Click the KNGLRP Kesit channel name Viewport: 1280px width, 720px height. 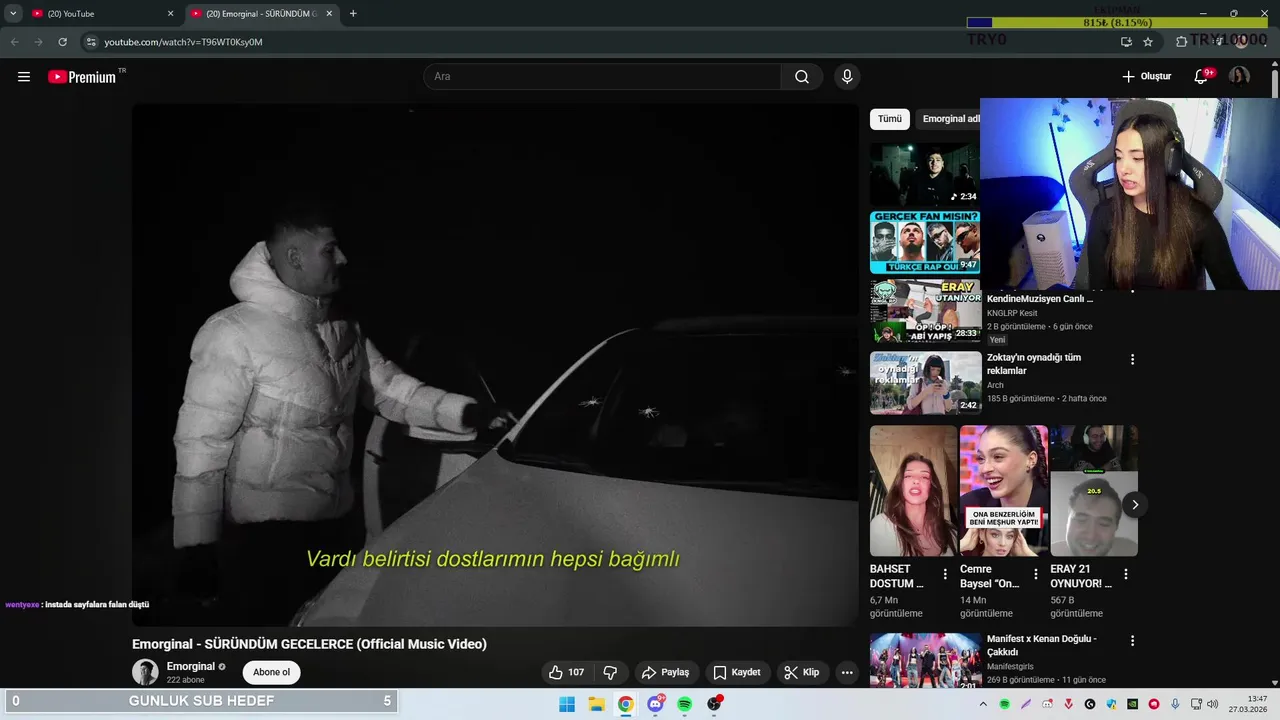(1012, 313)
